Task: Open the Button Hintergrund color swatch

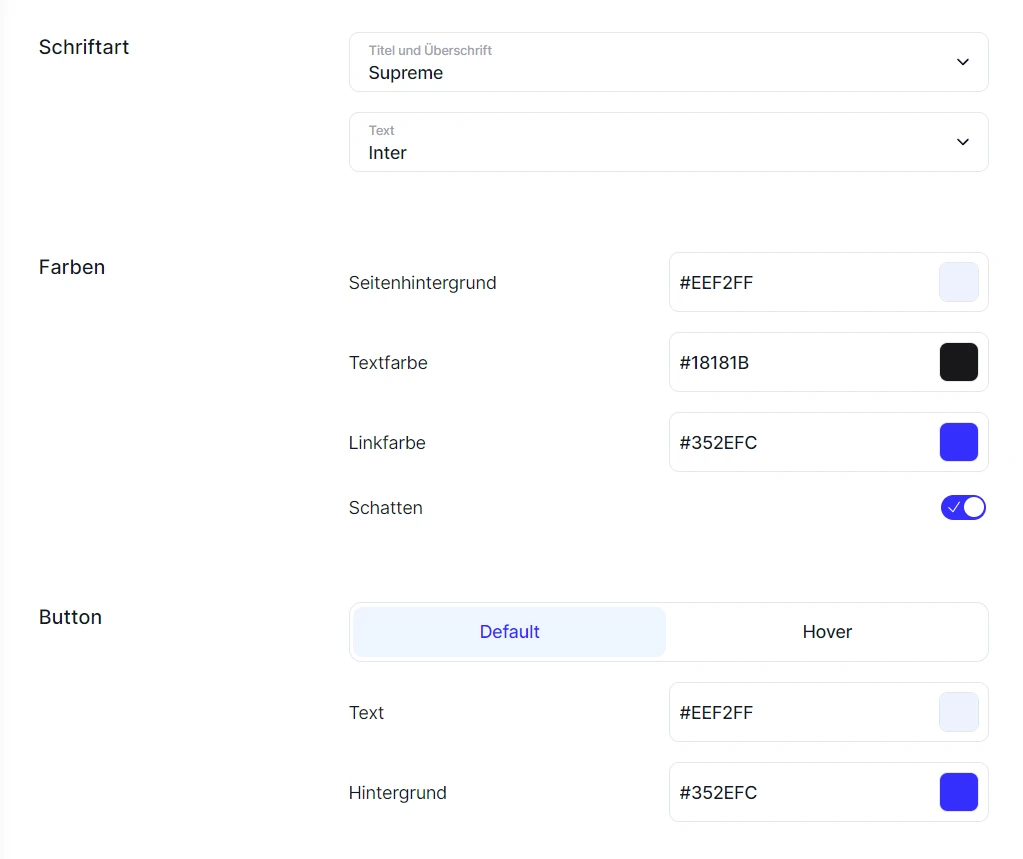Action: tap(958, 792)
